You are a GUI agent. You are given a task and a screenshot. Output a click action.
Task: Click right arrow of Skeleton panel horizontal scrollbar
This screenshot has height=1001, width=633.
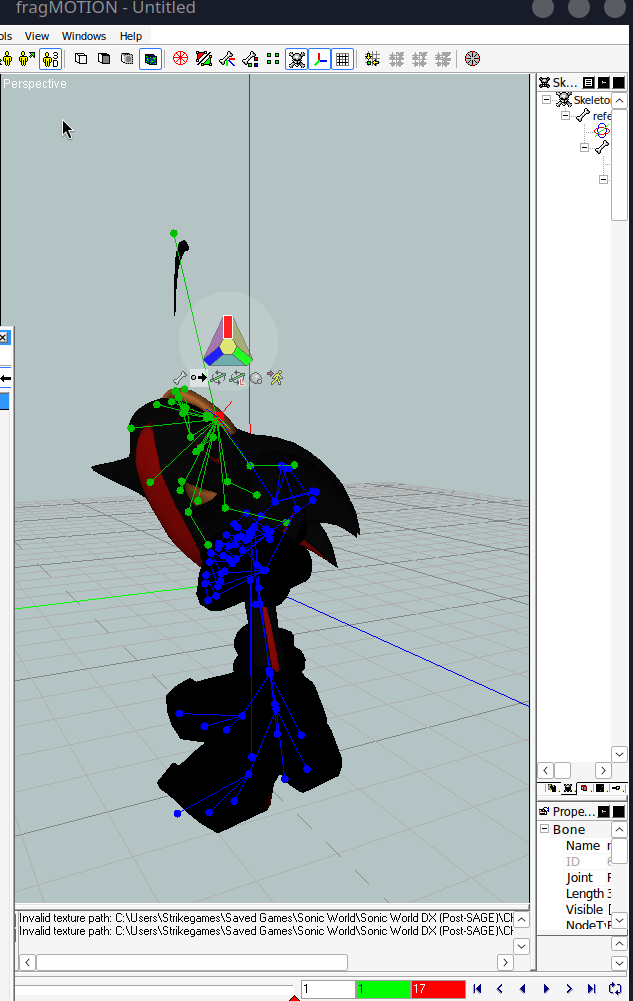tap(604, 771)
